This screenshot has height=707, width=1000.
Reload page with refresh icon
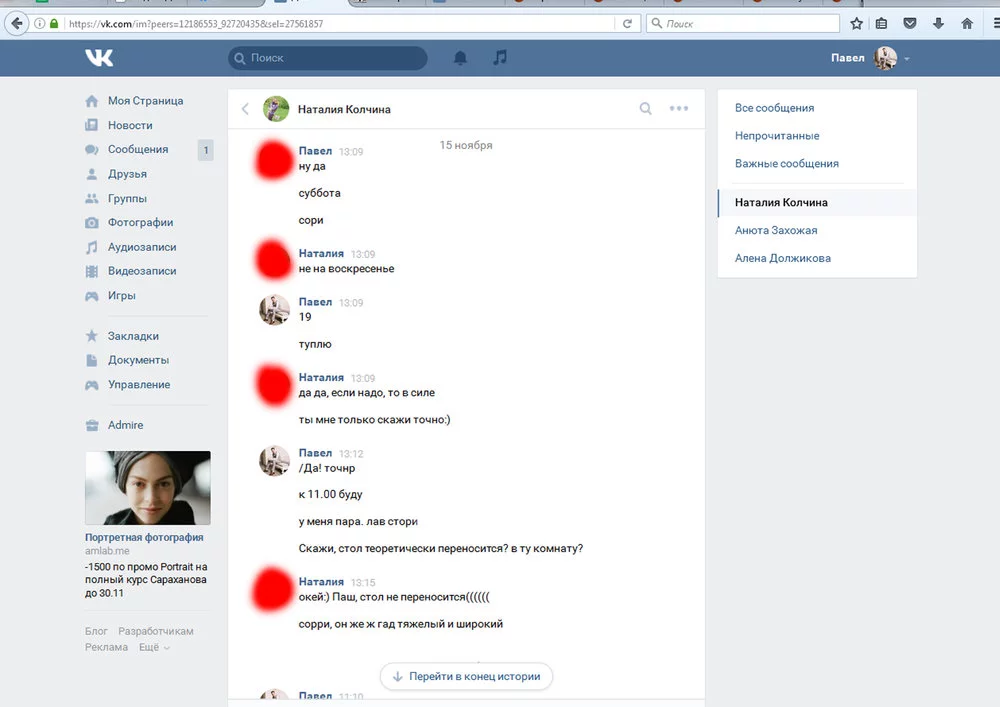click(x=627, y=24)
